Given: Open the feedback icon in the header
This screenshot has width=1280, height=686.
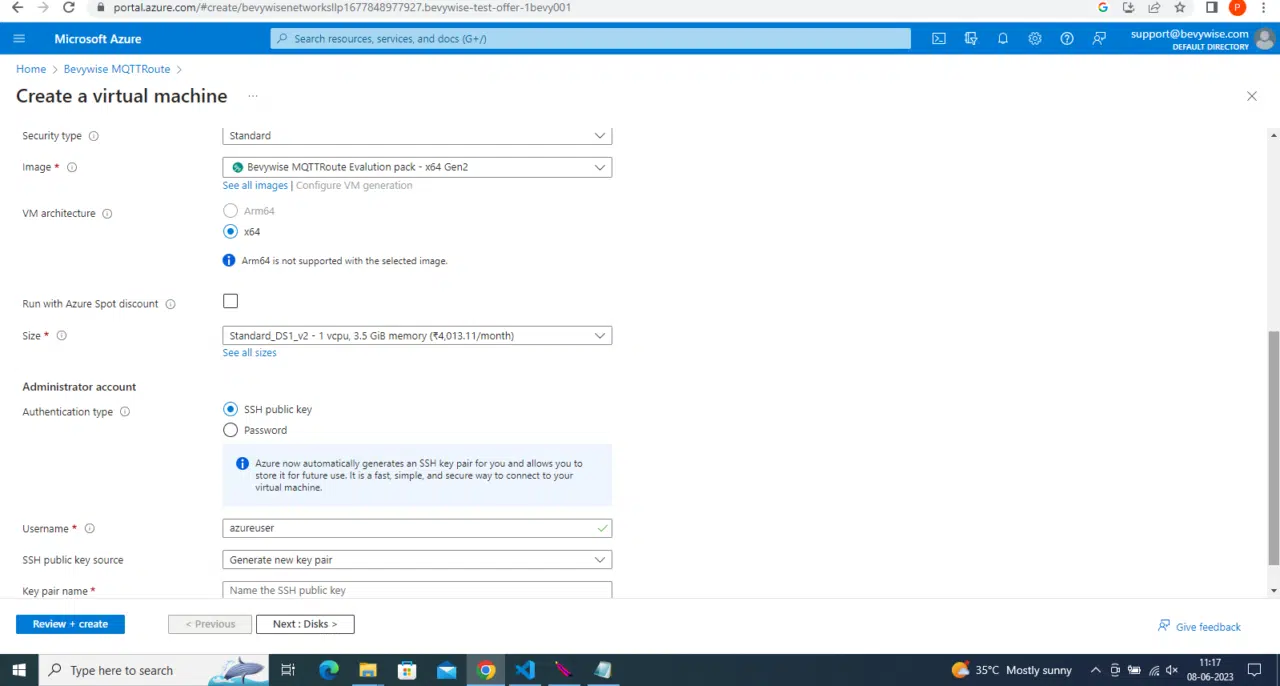Looking at the screenshot, I should click(1099, 39).
